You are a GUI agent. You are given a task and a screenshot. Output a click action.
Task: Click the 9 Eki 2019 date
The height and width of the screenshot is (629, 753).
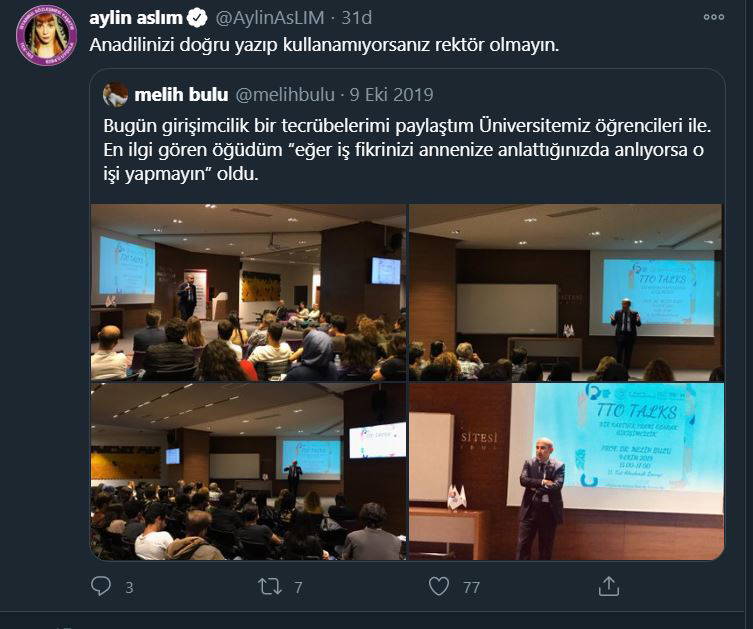point(391,95)
